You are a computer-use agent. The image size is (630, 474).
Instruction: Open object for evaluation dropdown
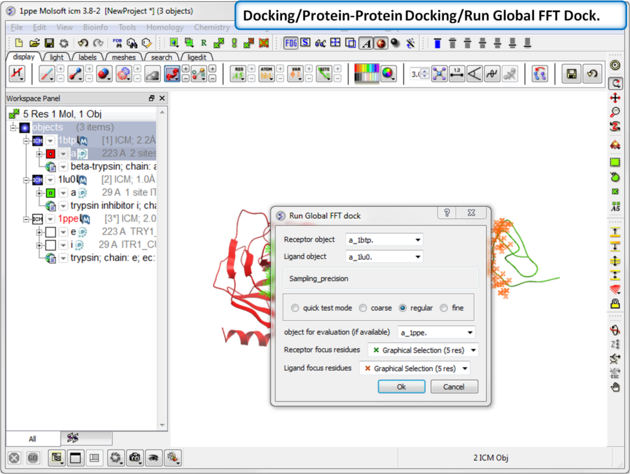point(436,333)
